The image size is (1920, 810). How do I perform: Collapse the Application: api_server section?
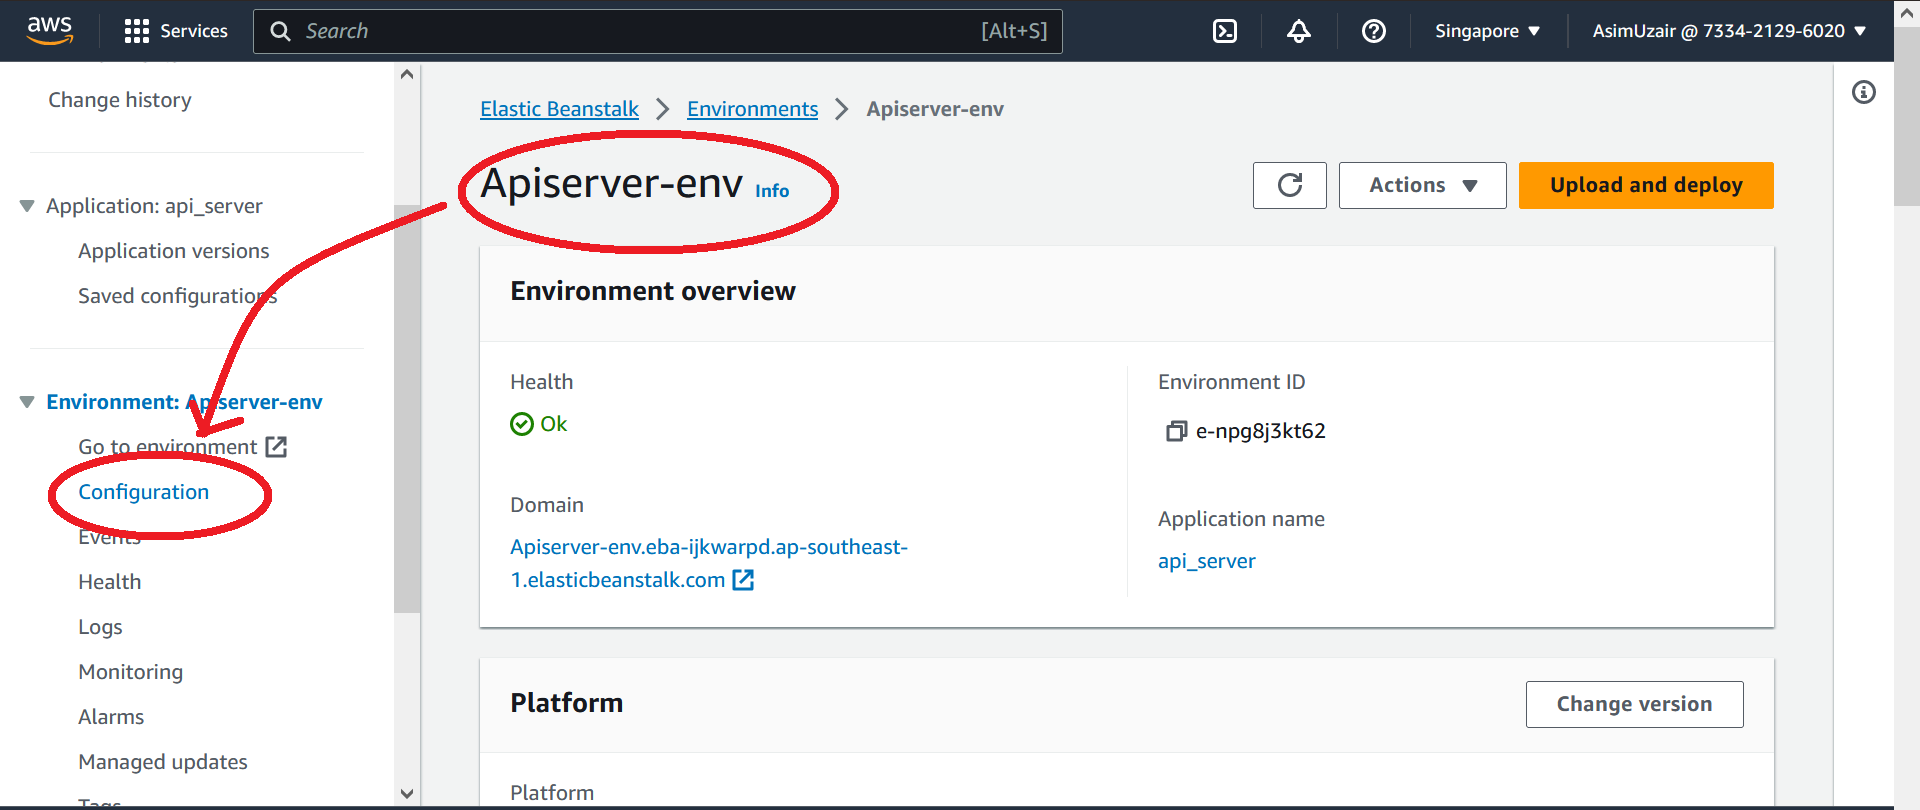pyautogui.click(x=27, y=206)
